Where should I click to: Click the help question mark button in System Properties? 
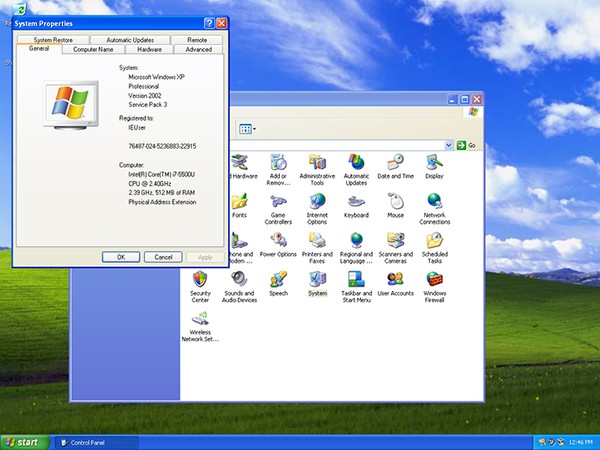pos(209,23)
